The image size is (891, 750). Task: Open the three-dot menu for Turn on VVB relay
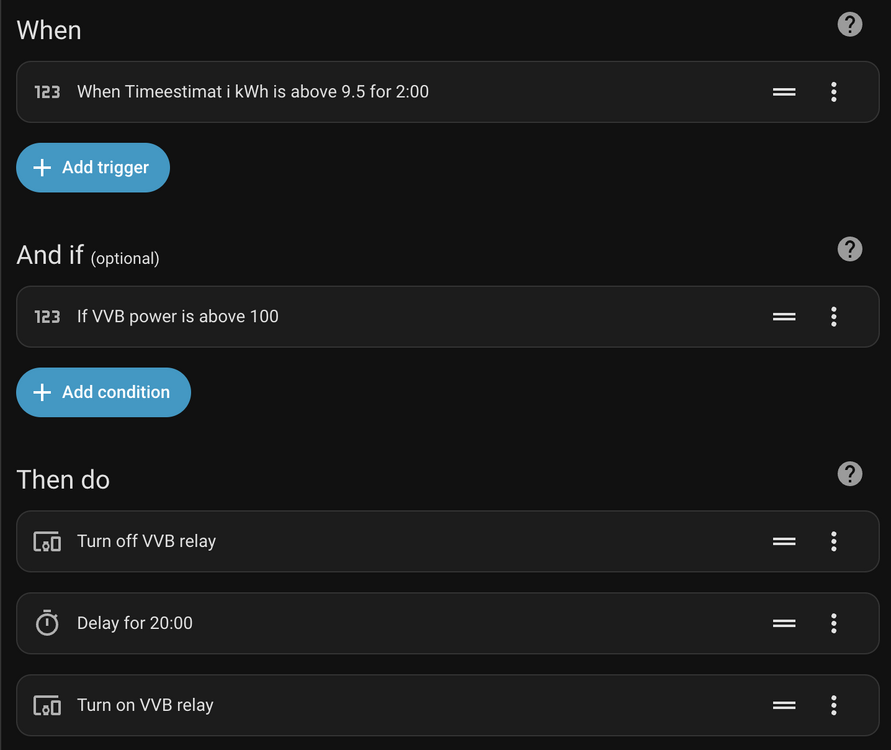pyautogui.click(x=833, y=706)
